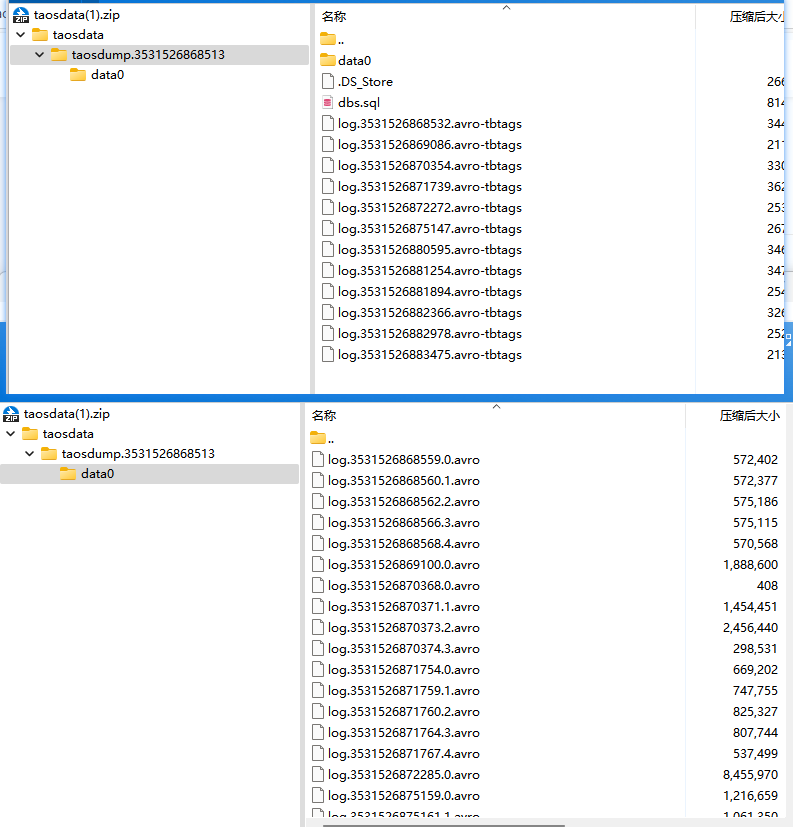Select the log.3531526870368.0.avro file icon
The width and height of the screenshot is (793, 827).
click(318, 586)
